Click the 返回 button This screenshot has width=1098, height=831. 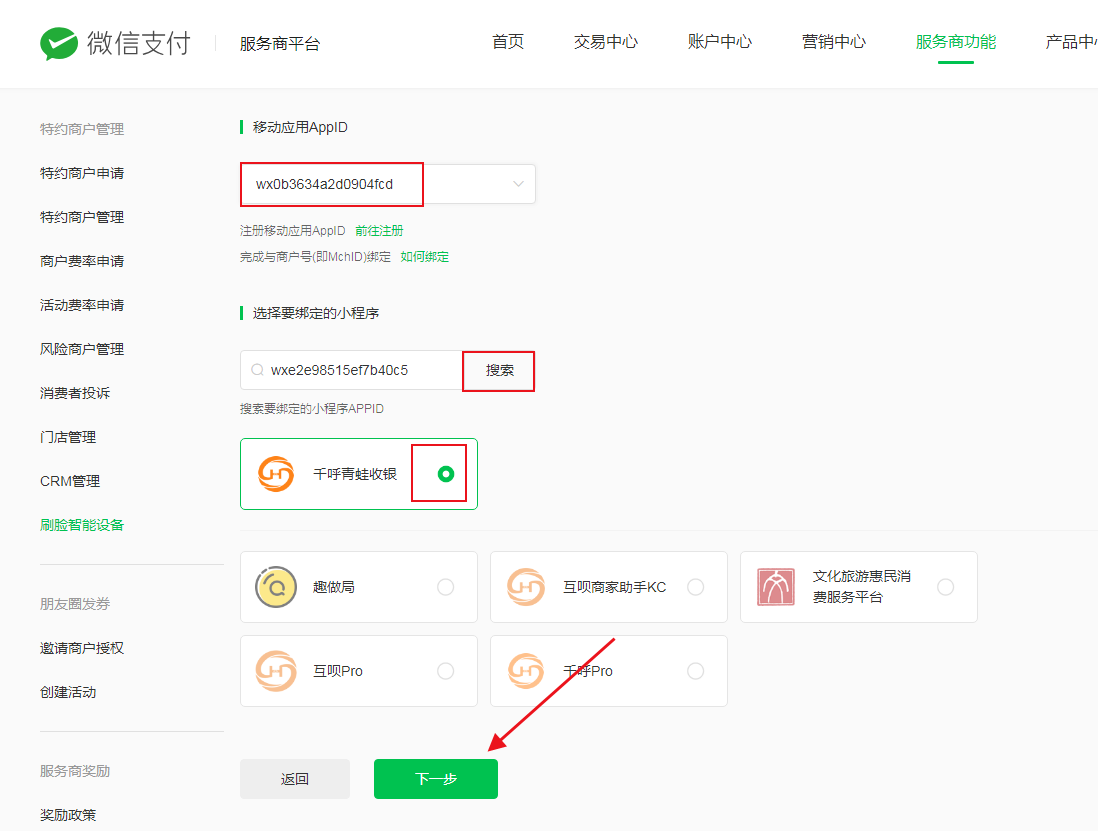point(295,778)
